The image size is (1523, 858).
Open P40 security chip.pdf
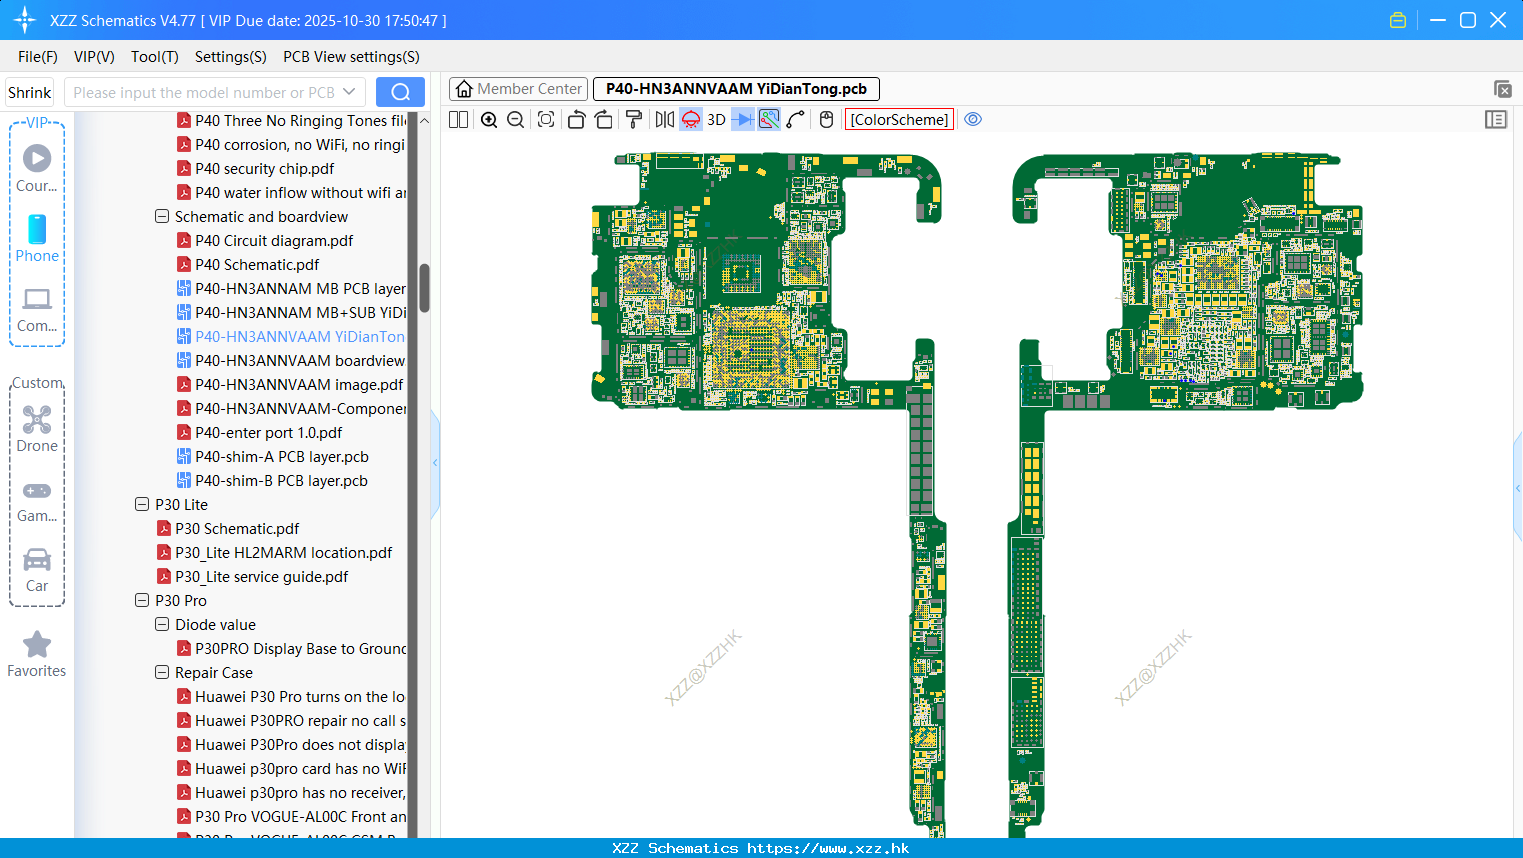255,168
